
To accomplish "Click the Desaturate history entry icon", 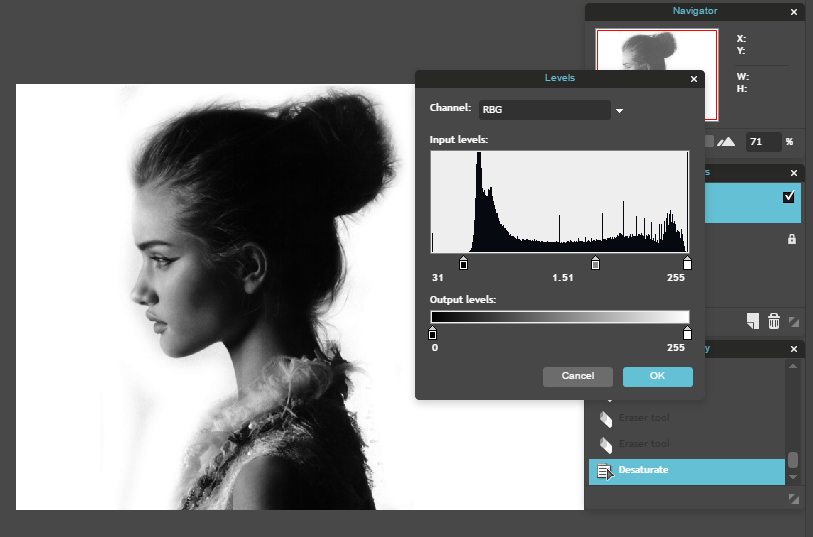I will [x=605, y=472].
